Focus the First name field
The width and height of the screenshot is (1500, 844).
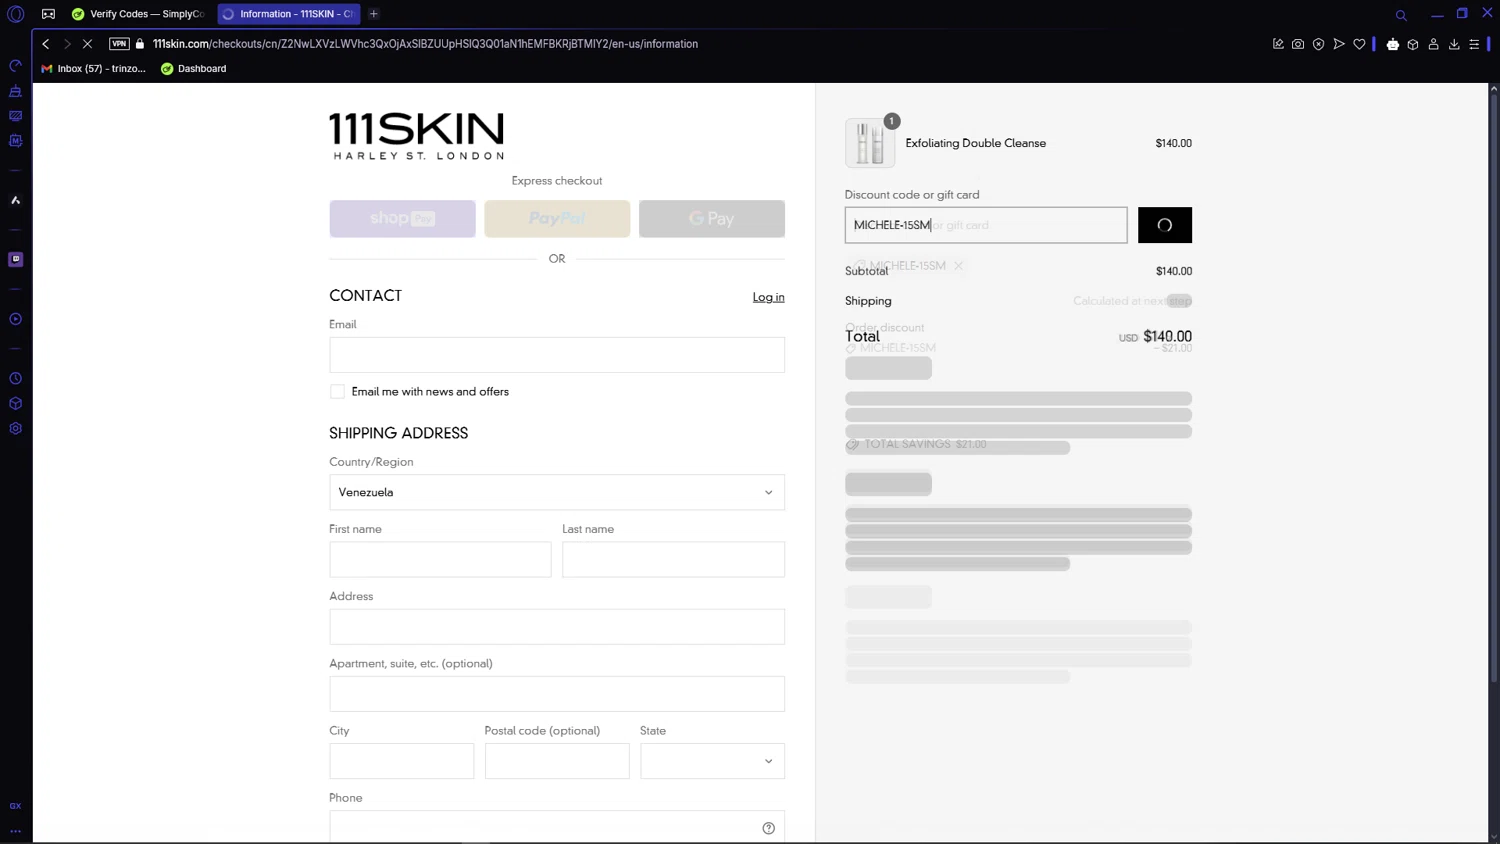(x=440, y=560)
